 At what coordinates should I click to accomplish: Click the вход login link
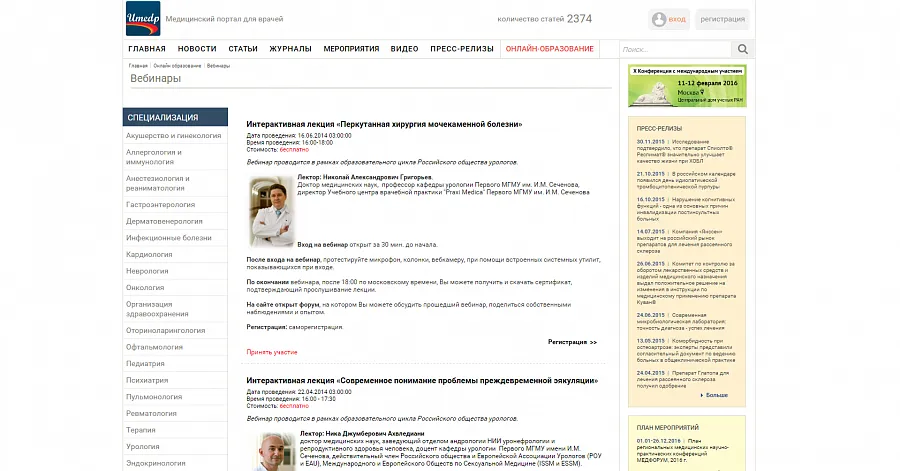677,19
